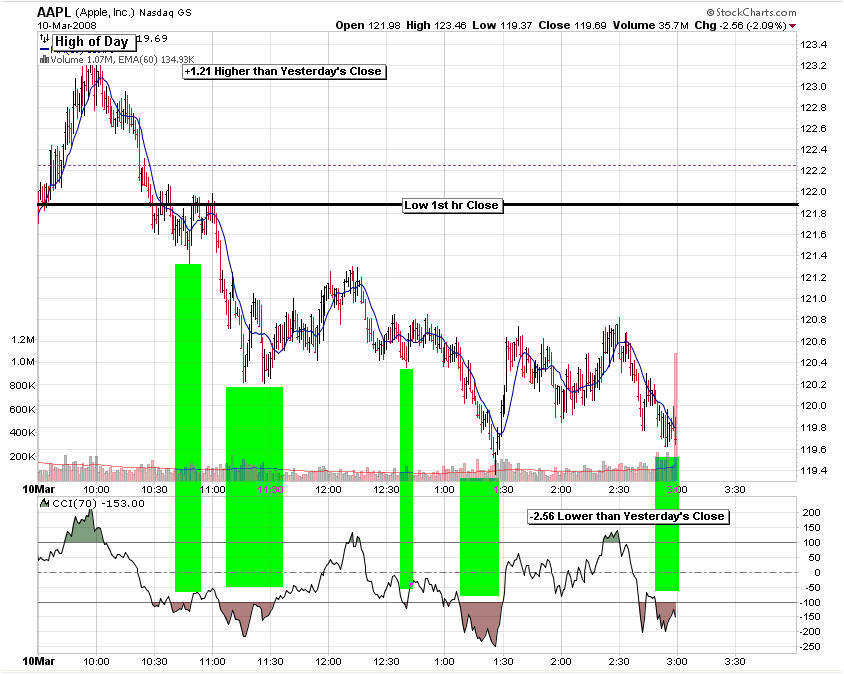Click the 122.2 price axis label
844x674 pixels.
pyautogui.click(x=813, y=171)
